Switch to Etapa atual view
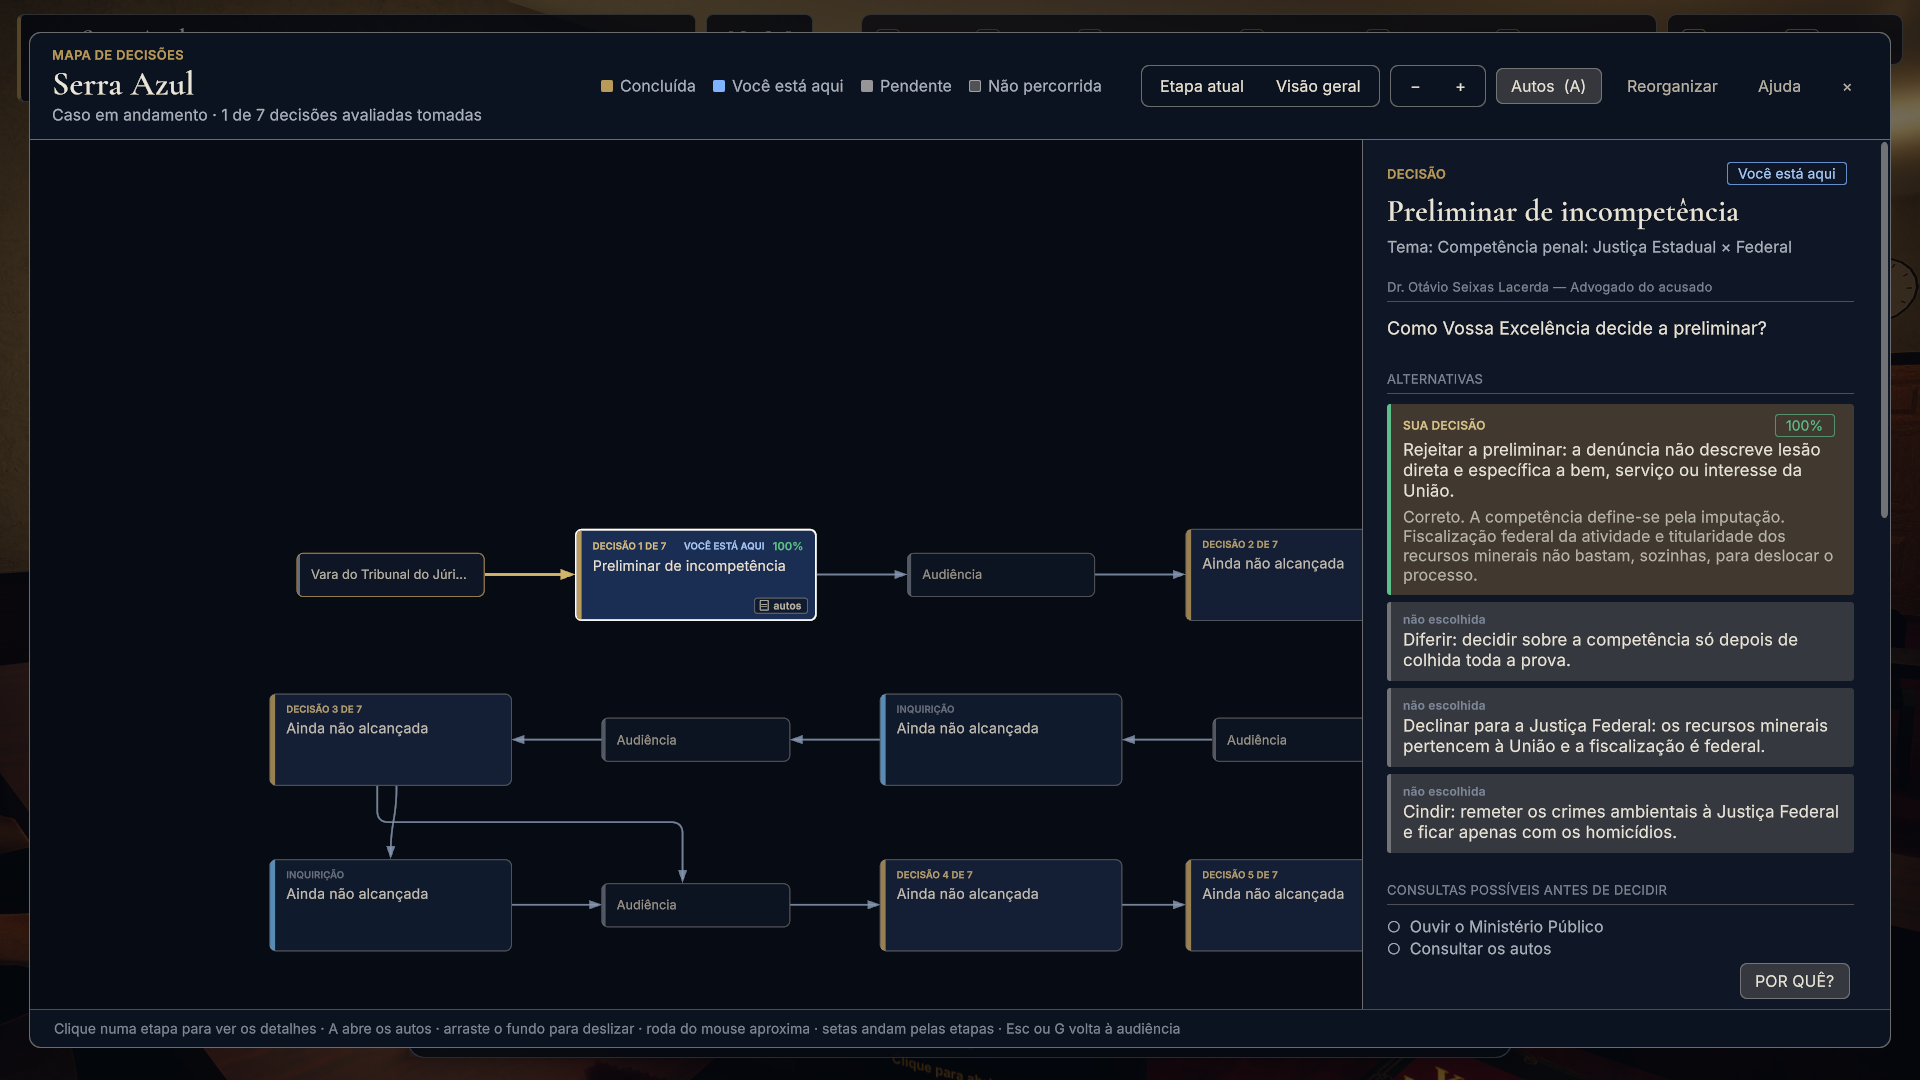Image resolution: width=1920 pixels, height=1080 pixels. pos(1201,87)
